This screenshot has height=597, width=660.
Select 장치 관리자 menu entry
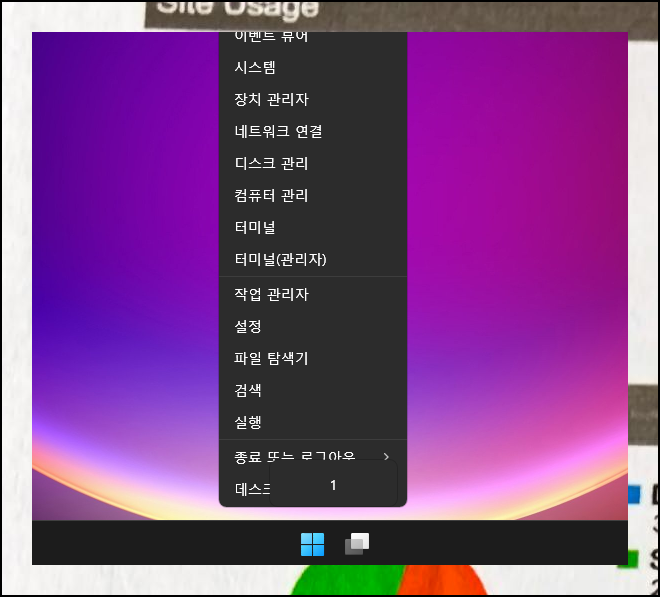coord(313,99)
